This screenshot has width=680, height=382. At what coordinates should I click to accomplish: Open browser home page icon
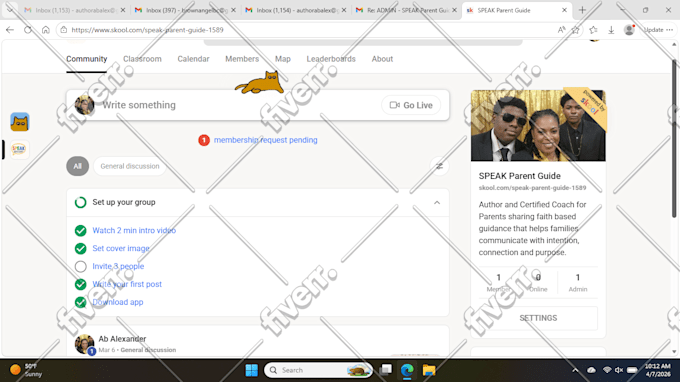coord(46,29)
